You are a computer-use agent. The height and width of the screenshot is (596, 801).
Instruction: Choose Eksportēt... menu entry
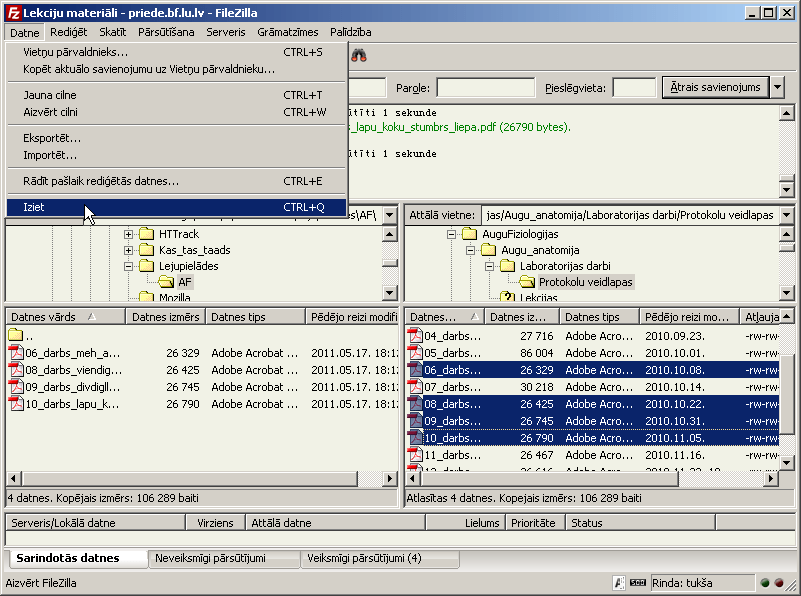point(177,138)
